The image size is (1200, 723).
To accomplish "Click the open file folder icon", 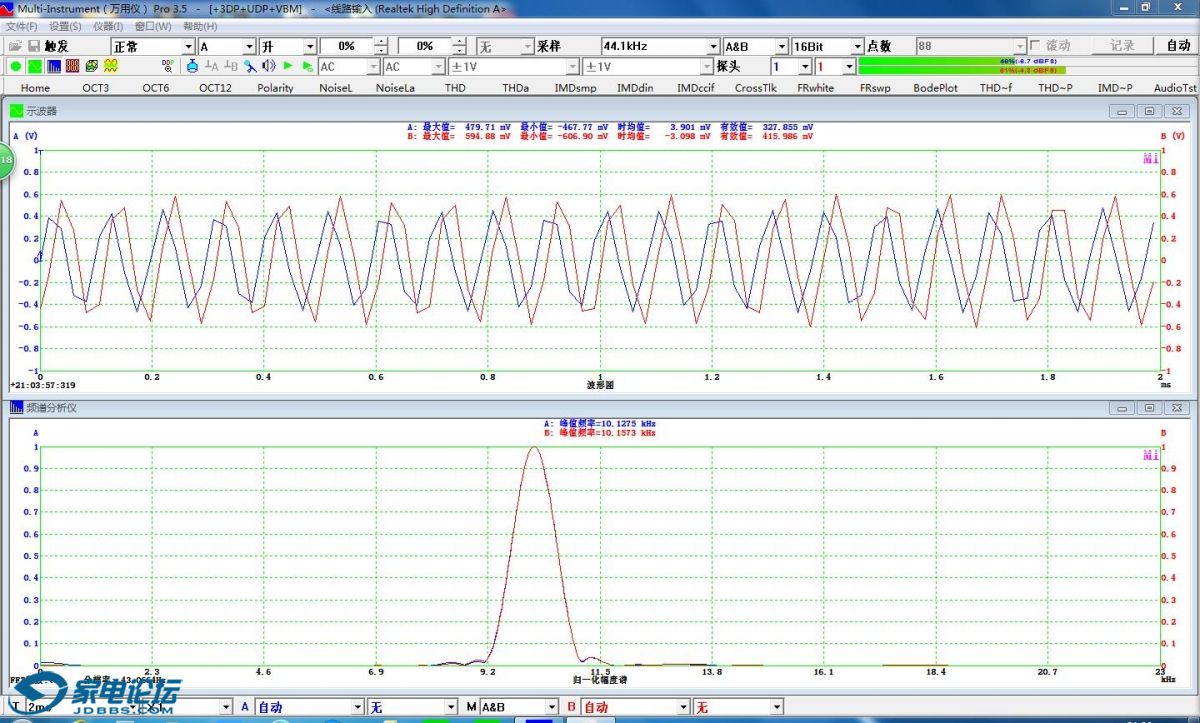I will tap(15, 46).
